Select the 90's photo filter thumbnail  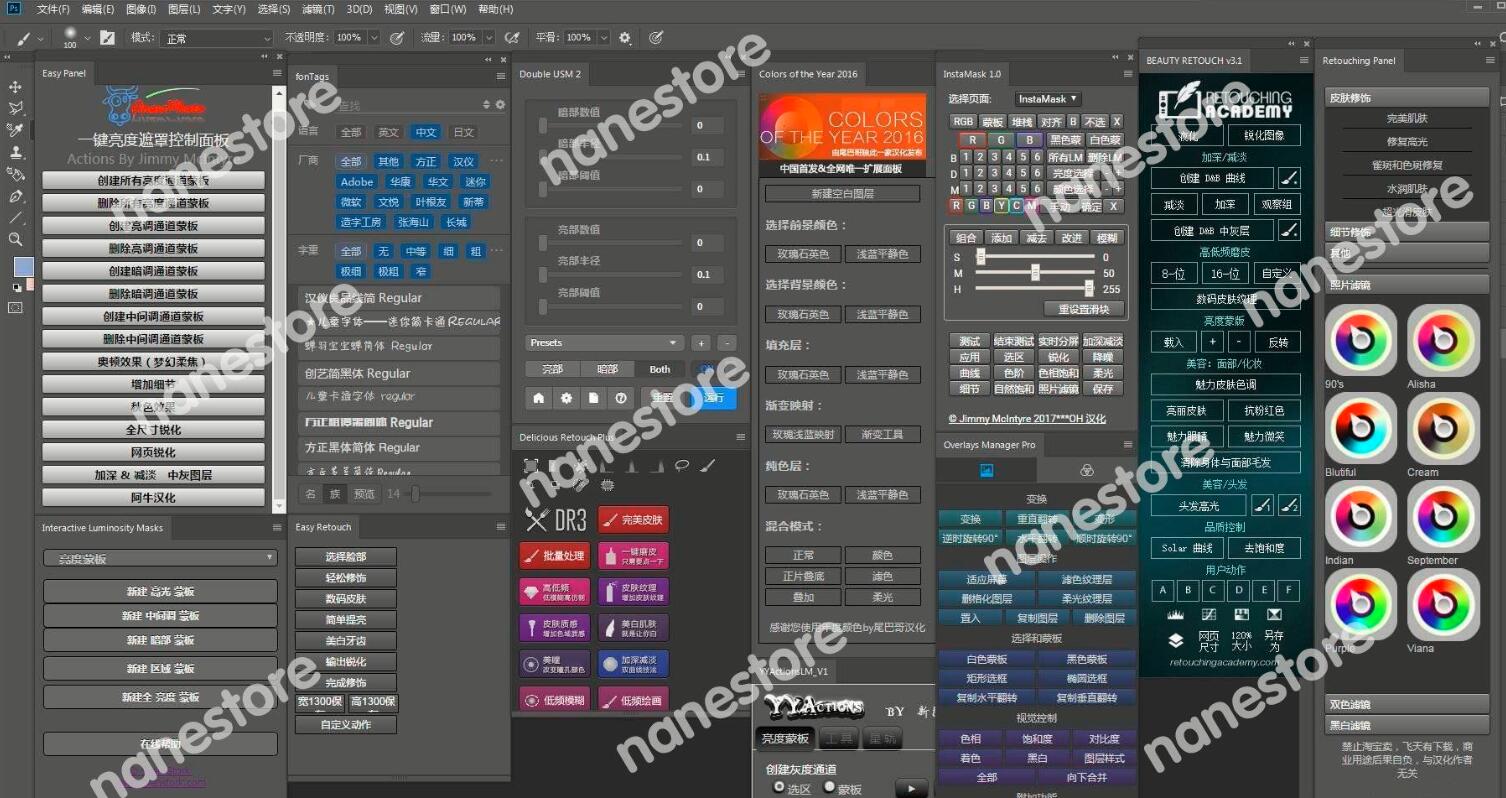click(1360, 340)
